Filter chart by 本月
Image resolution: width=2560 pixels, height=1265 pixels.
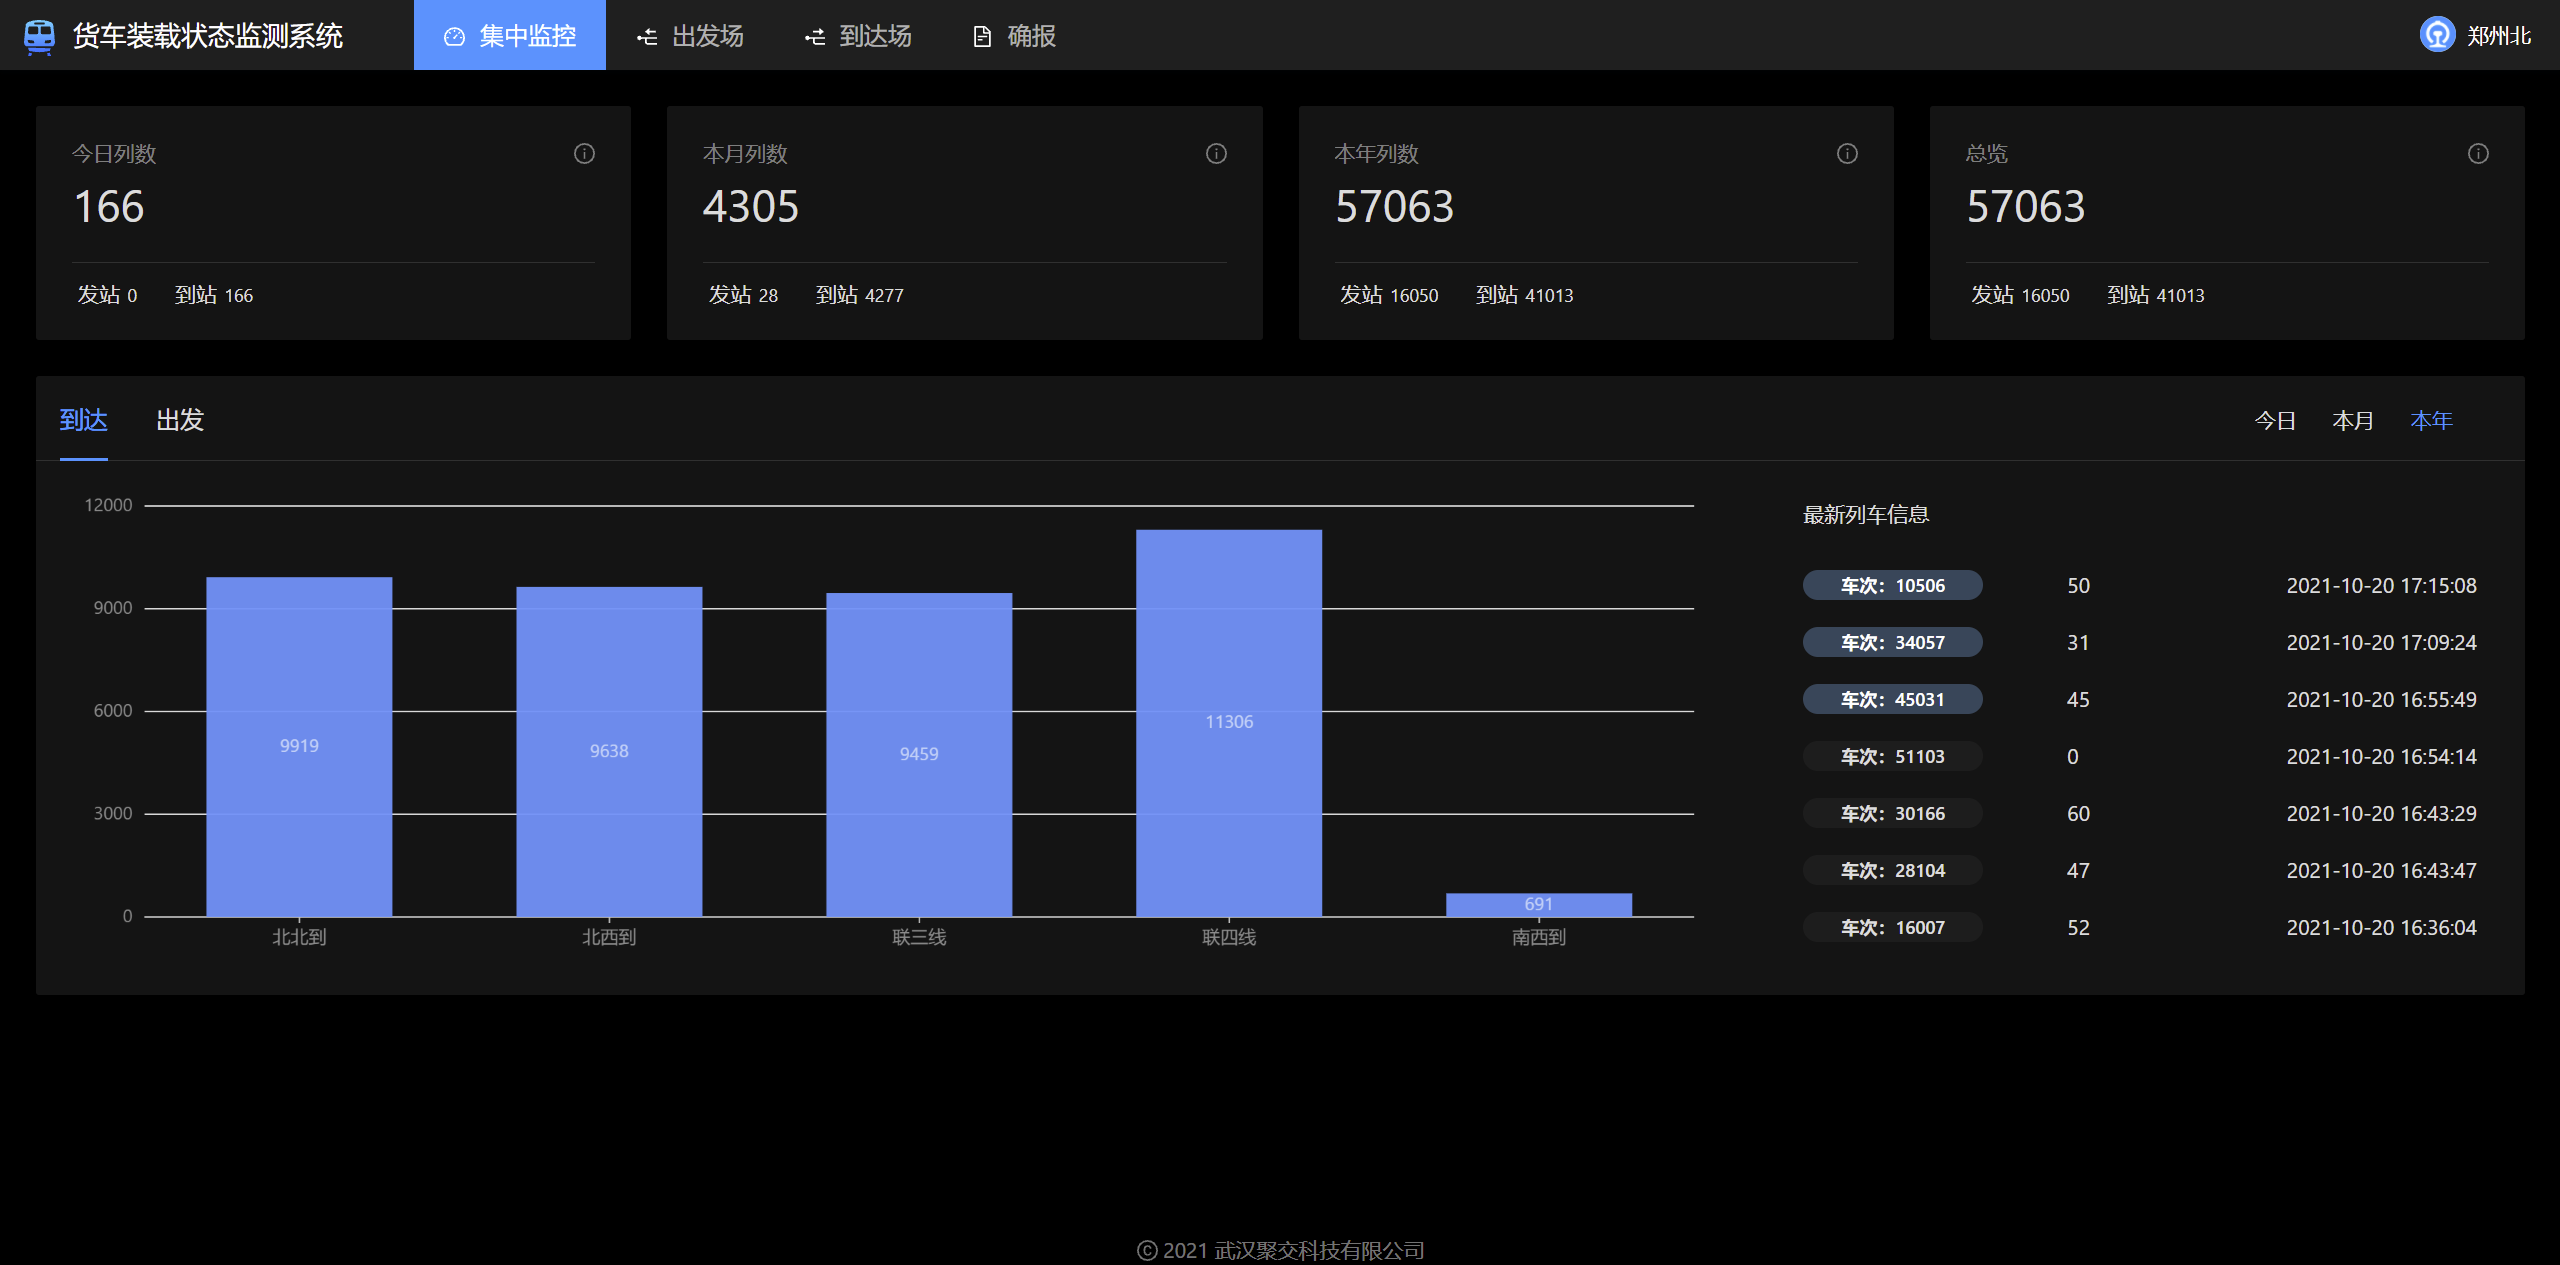point(2353,421)
